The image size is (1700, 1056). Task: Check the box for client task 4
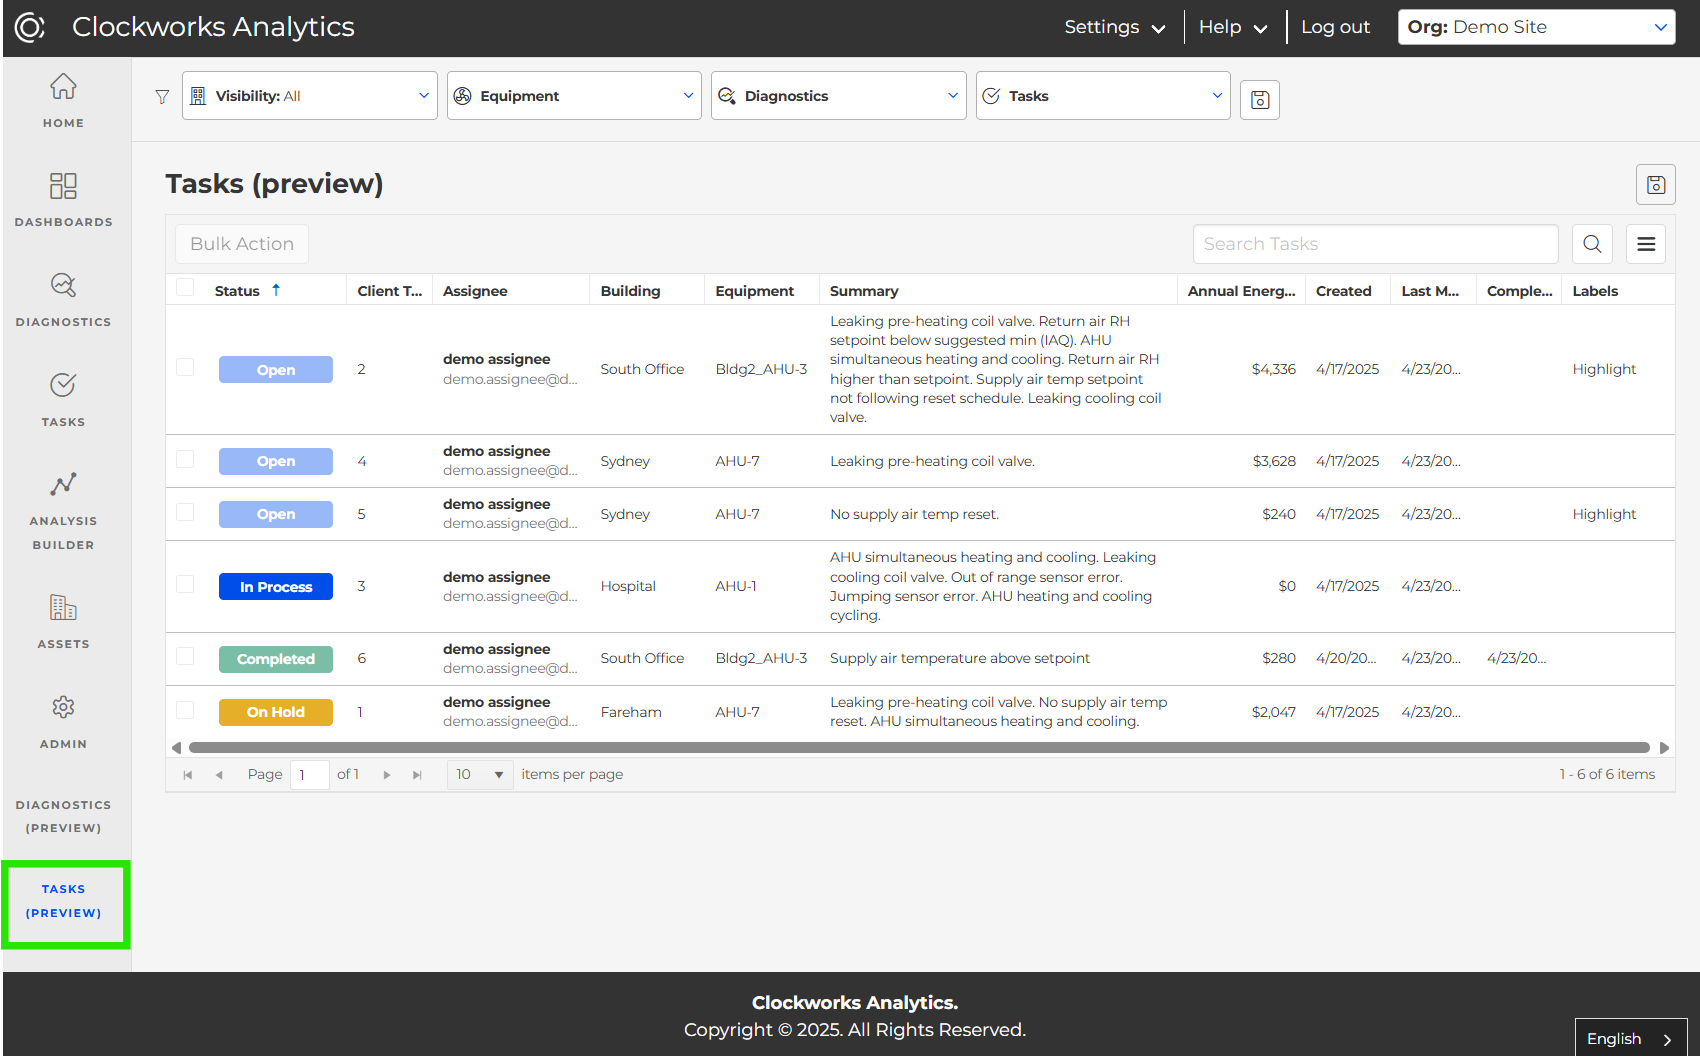[x=185, y=459]
